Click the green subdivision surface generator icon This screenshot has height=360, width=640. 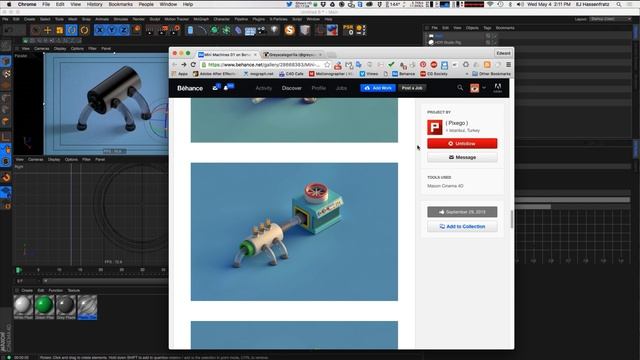click(214, 30)
